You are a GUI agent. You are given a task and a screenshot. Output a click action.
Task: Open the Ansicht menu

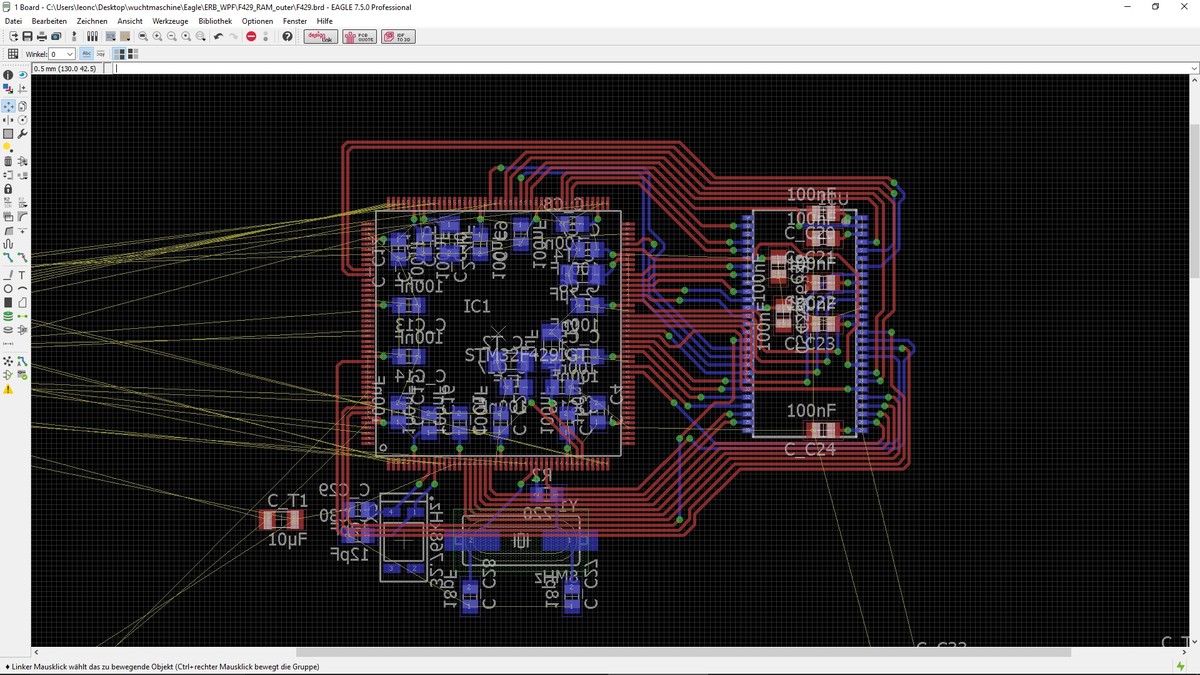click(x=130, y=21)
